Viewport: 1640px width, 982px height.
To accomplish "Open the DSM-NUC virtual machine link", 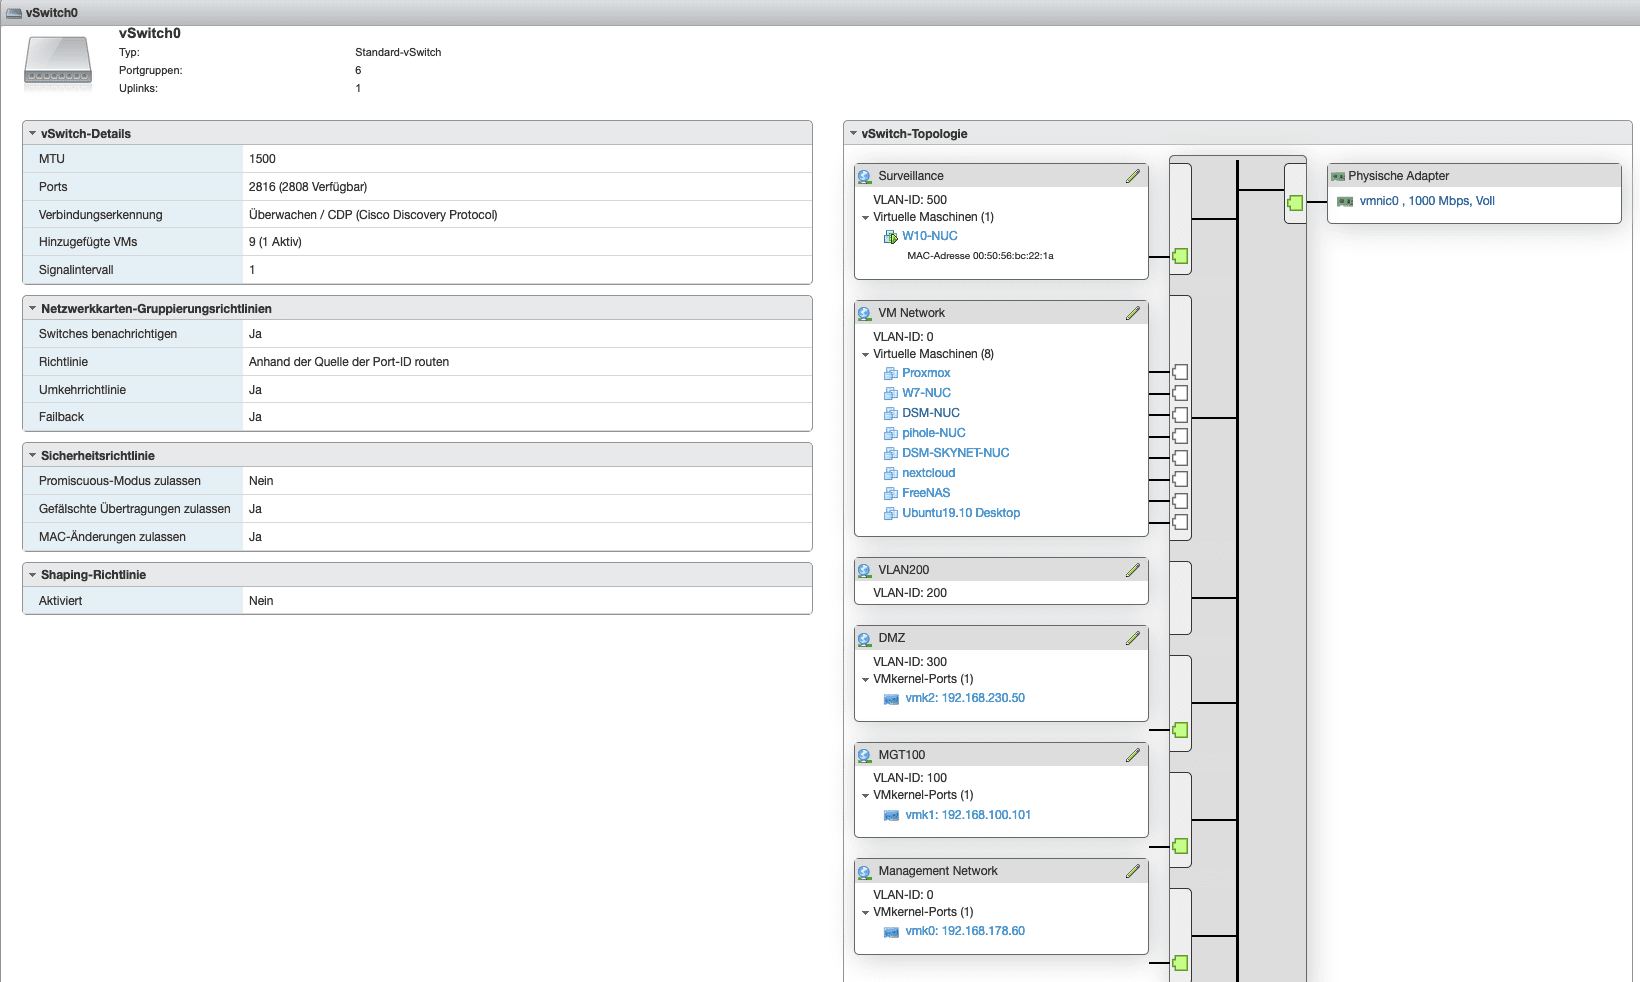I will pyautogui.click(x=931, y=413).
